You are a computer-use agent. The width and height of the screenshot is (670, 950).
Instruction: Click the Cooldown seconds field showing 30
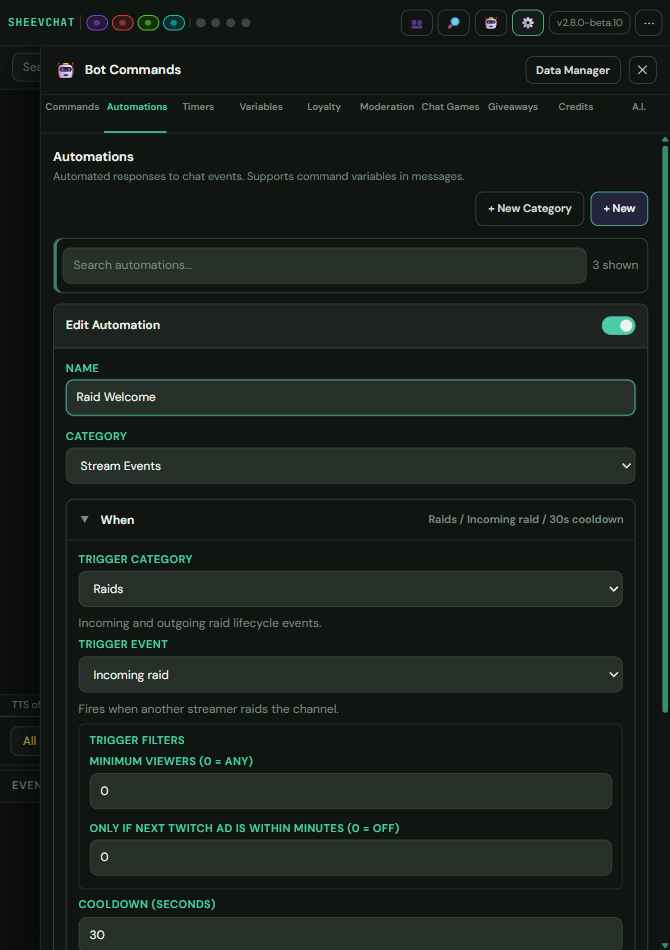coord(350,934)
